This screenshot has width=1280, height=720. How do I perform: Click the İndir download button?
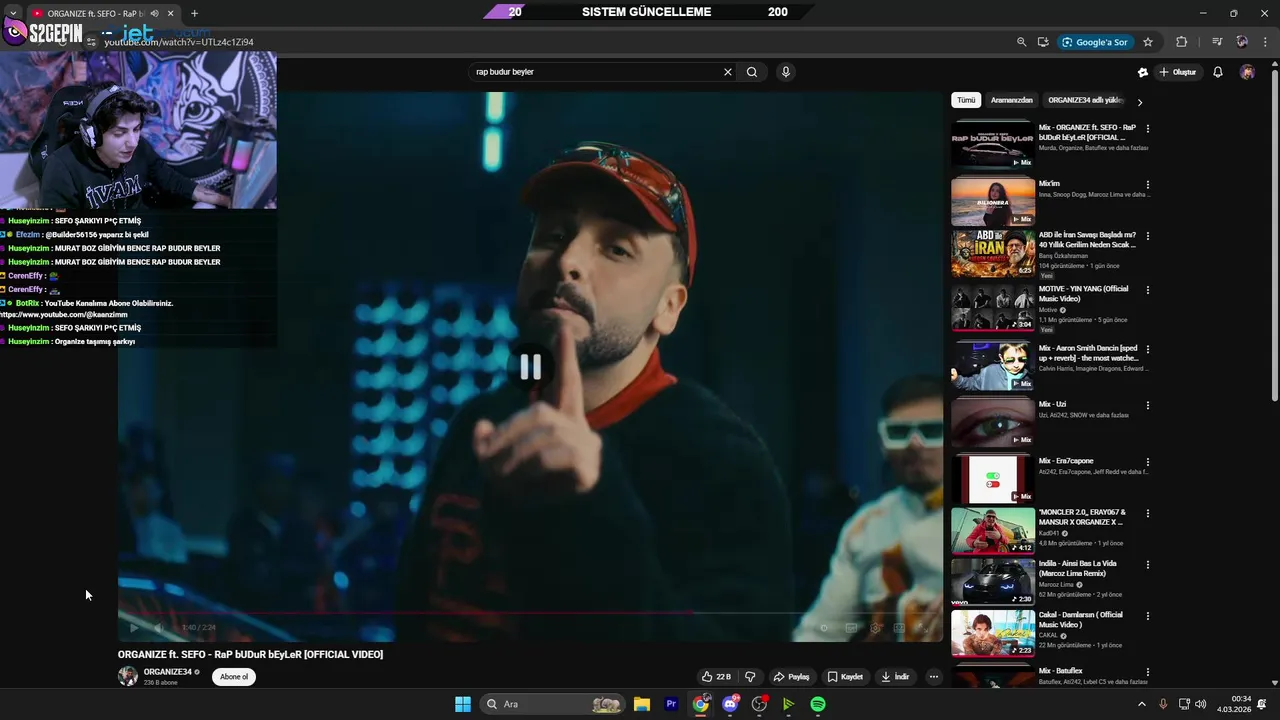click(x=895, y=677)
